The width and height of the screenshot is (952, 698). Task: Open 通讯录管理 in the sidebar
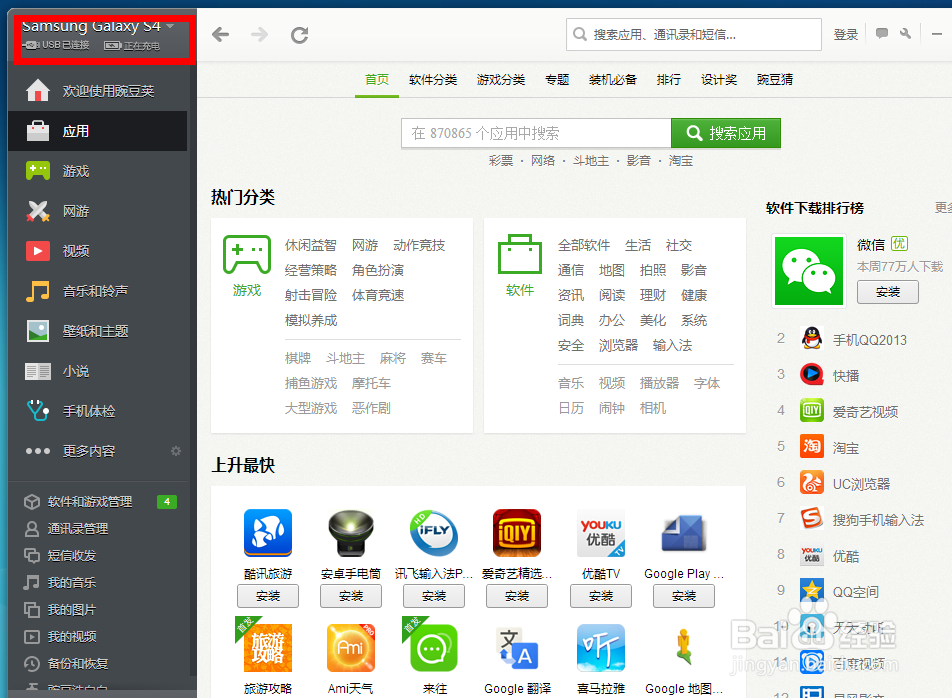point(97,529)
